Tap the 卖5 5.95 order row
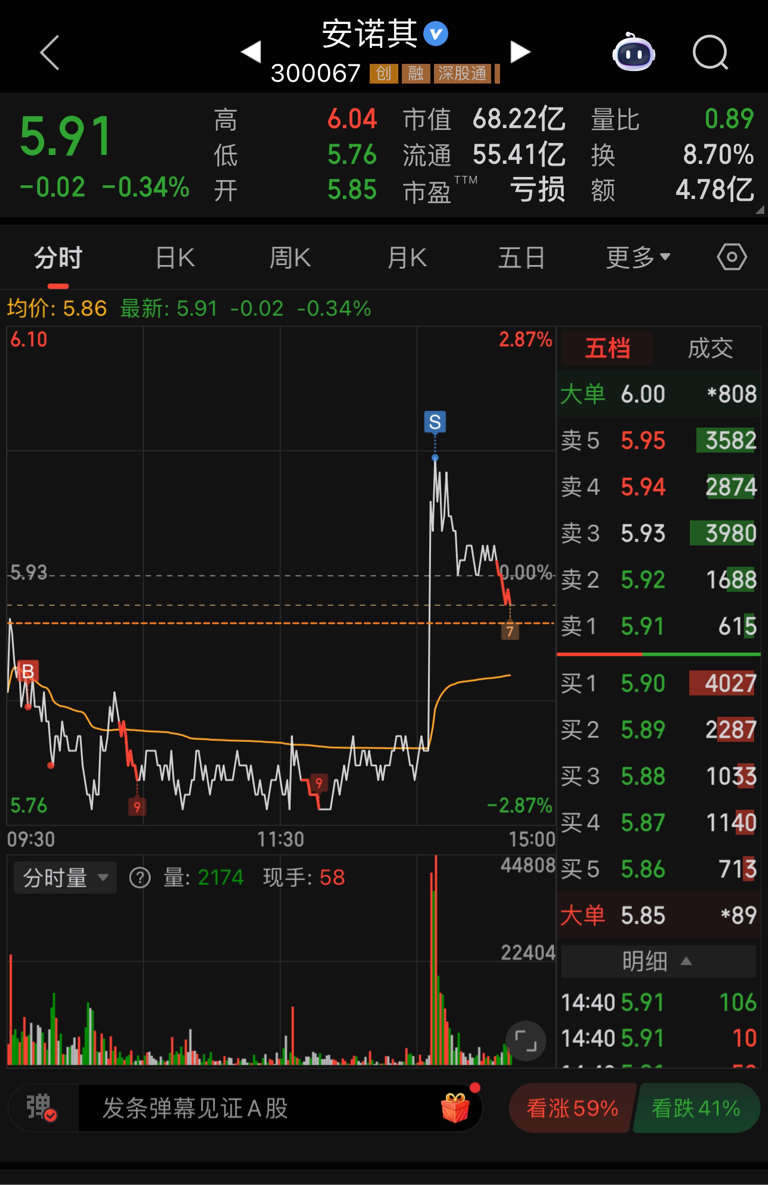The height and width of the screenshot is (1185, 768). coord(658,441)
